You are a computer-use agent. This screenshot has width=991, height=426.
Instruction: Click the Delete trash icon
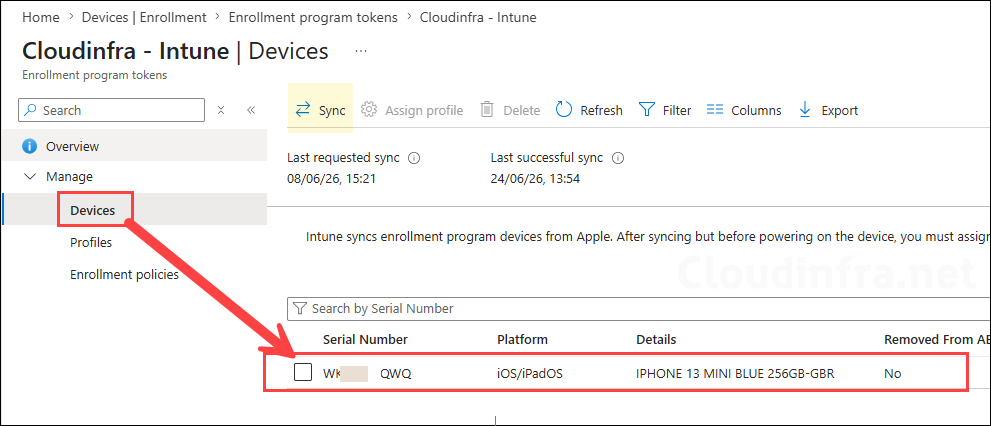487,110
